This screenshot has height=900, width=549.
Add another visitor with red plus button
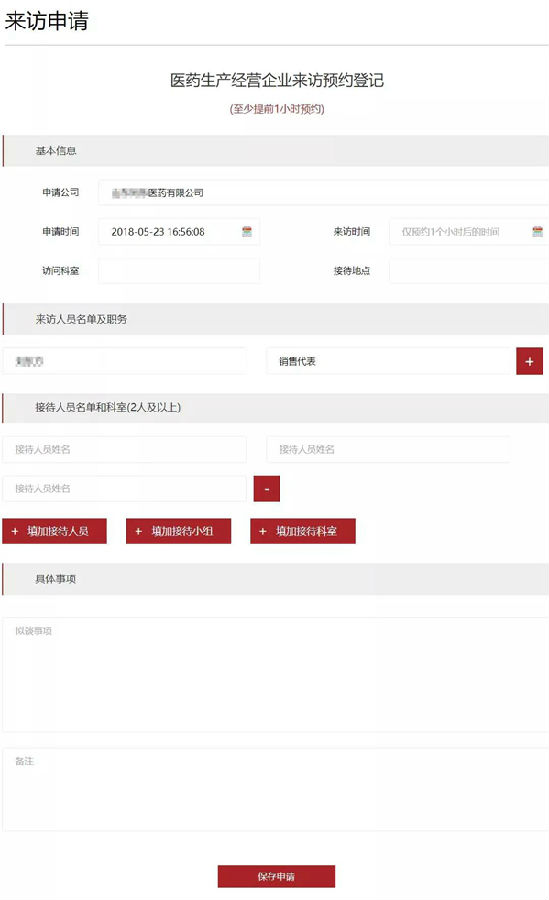(x=529, y=361)
